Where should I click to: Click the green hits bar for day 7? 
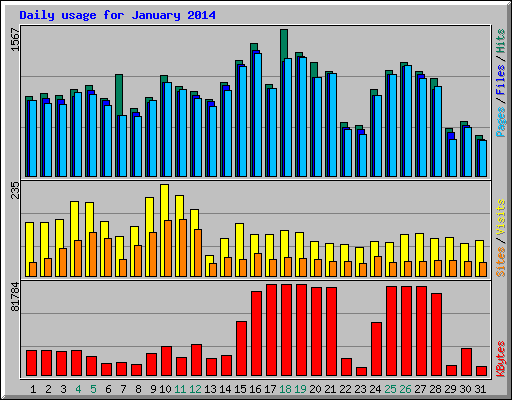tap(119, 95)
